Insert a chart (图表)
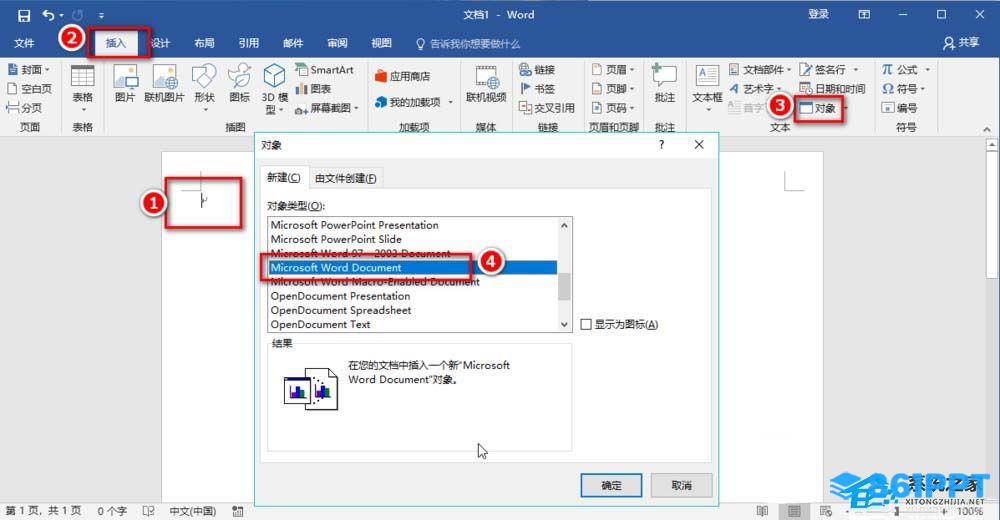 [x=313, y=89]
